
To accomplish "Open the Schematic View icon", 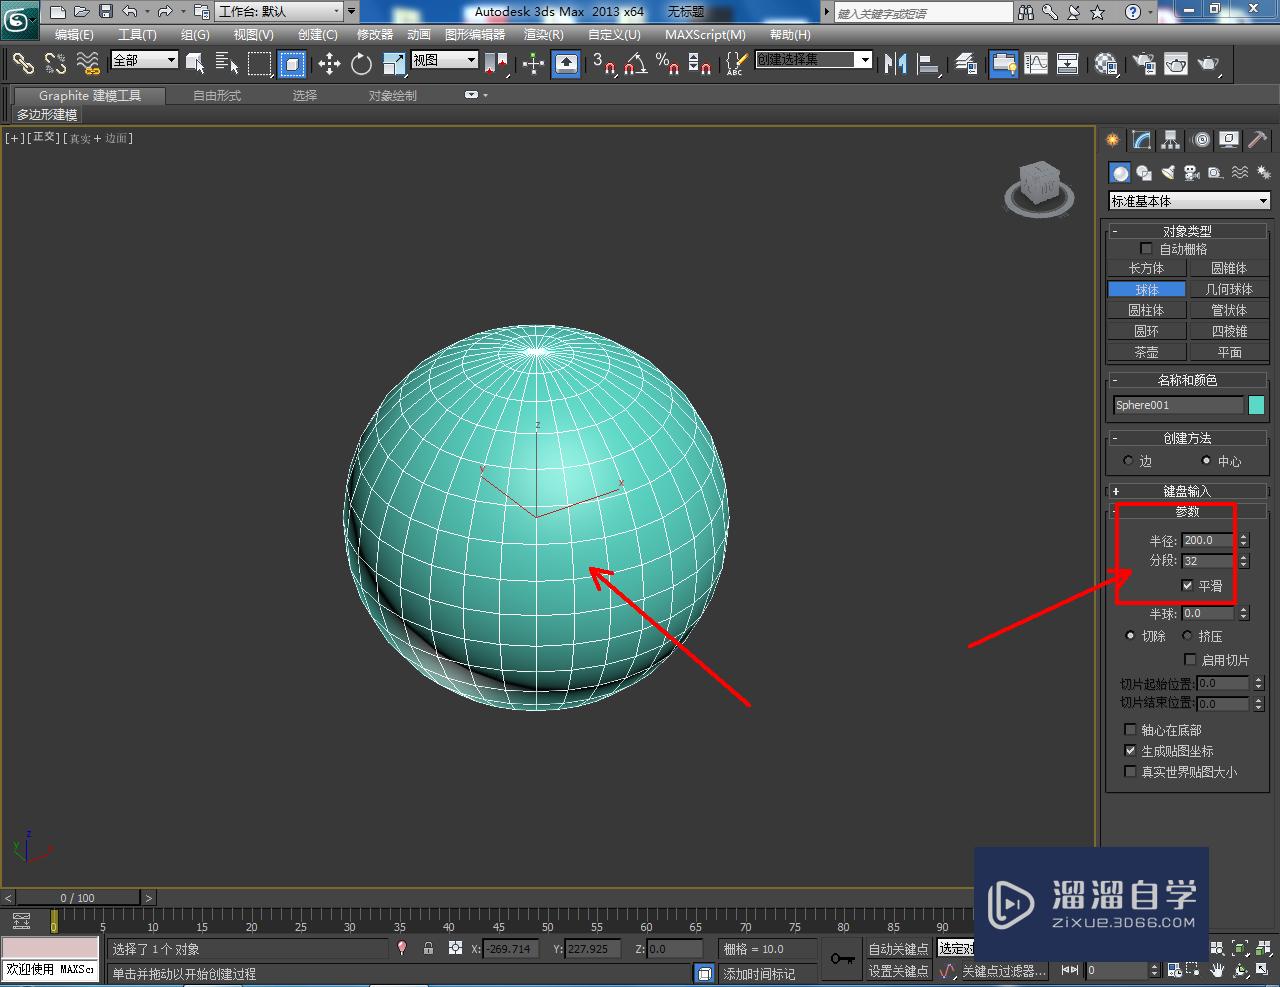I will [x=1068, y=64].
